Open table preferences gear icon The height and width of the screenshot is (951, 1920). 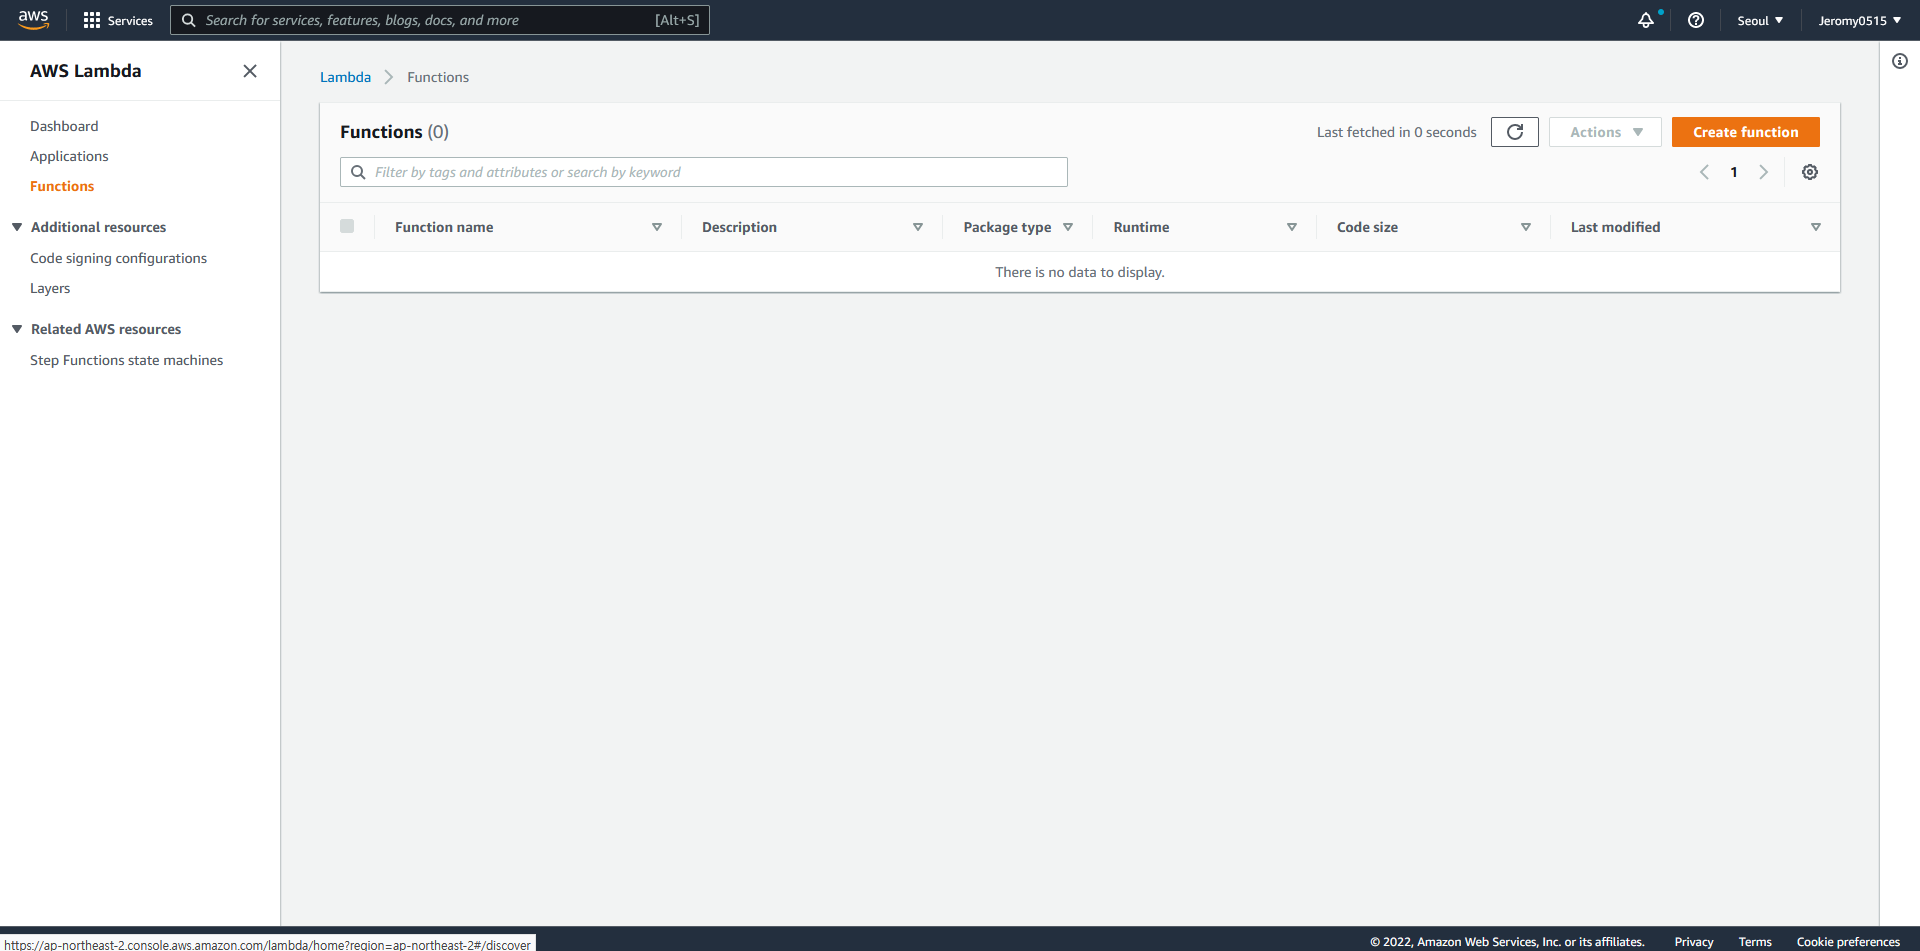1810,172
